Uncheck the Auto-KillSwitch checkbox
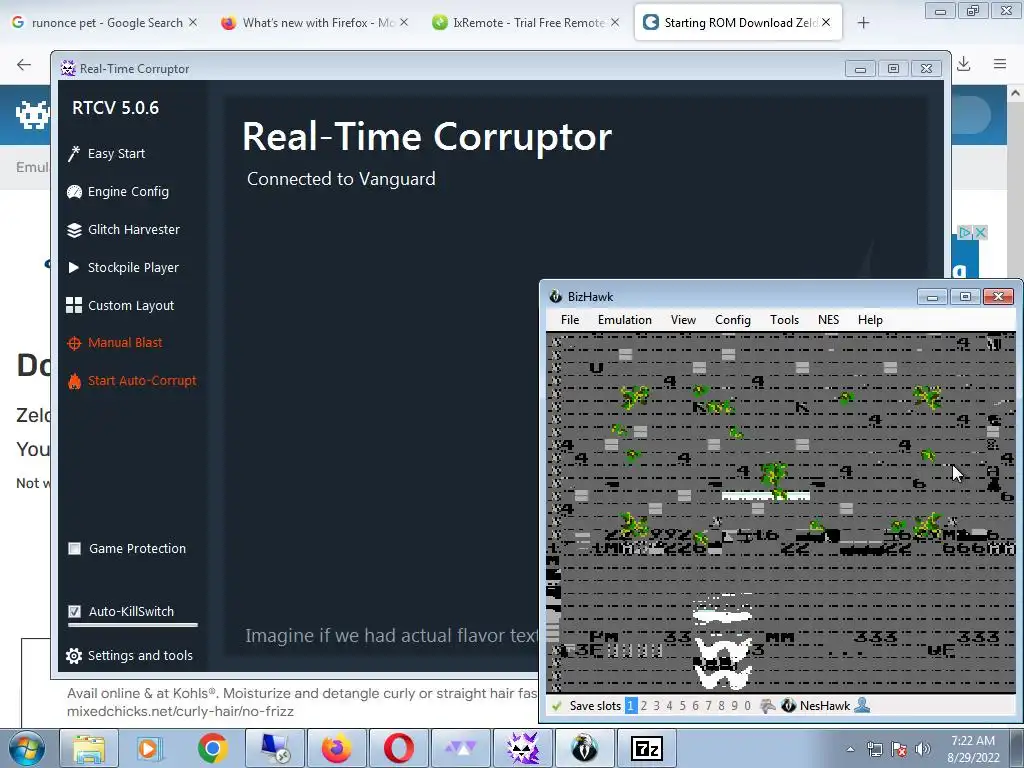This screenshot has width=1024, height=768. pyautogui.click(x=74, y=611)
